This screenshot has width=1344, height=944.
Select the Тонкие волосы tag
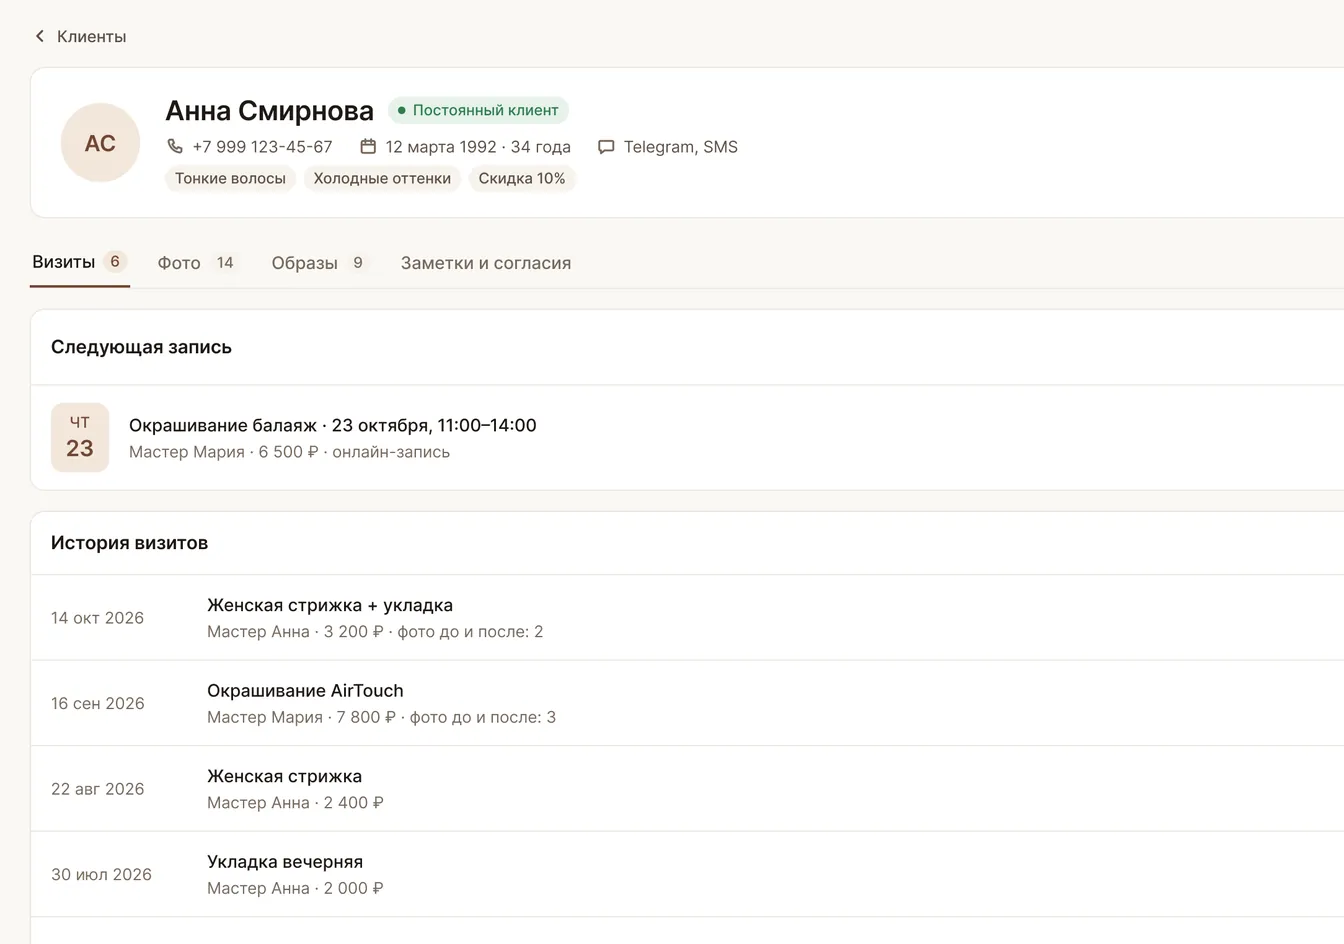click(x=230, y=178)
